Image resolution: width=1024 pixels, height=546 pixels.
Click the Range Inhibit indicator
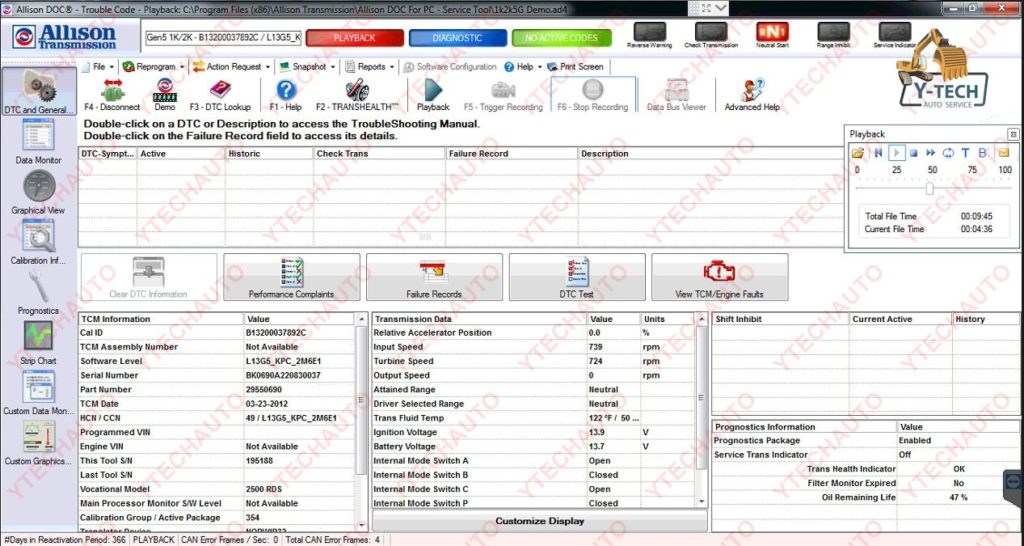point(833,35)
